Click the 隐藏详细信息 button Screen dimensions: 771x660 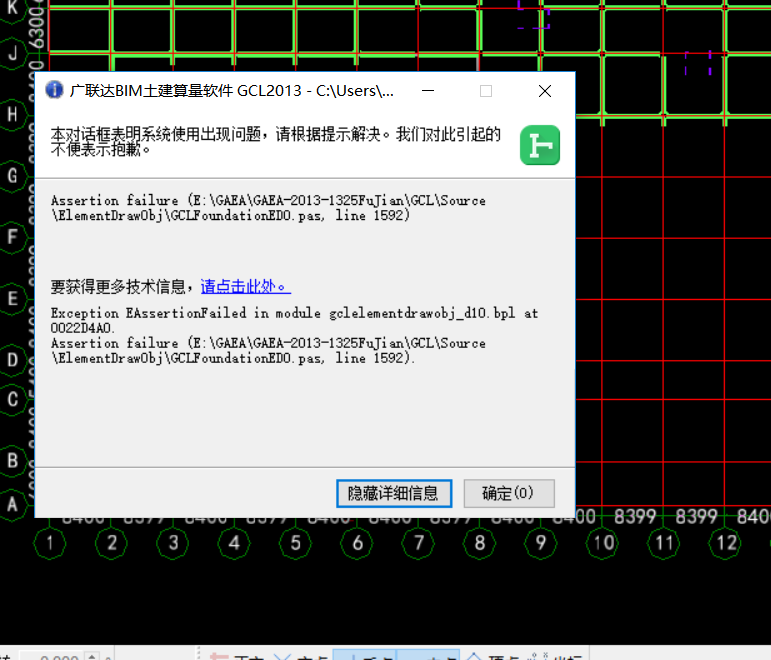tap(394, 493)
